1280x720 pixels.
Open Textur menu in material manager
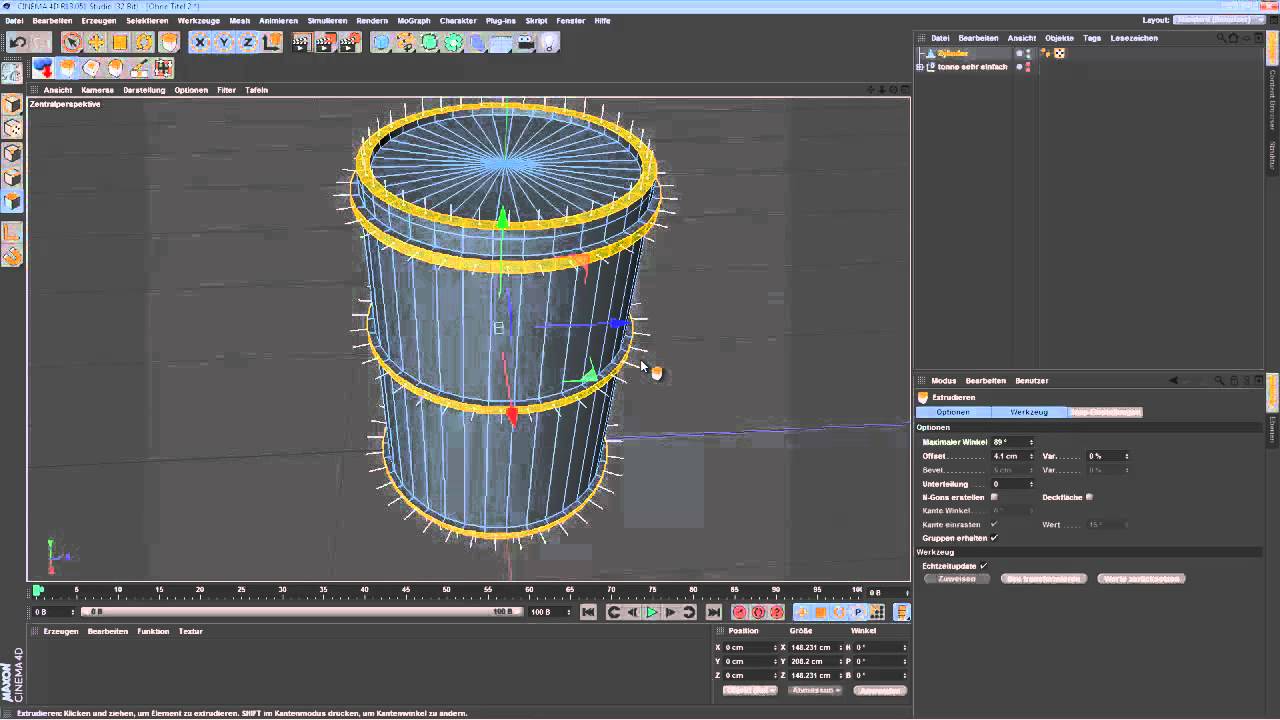(191, 632)
